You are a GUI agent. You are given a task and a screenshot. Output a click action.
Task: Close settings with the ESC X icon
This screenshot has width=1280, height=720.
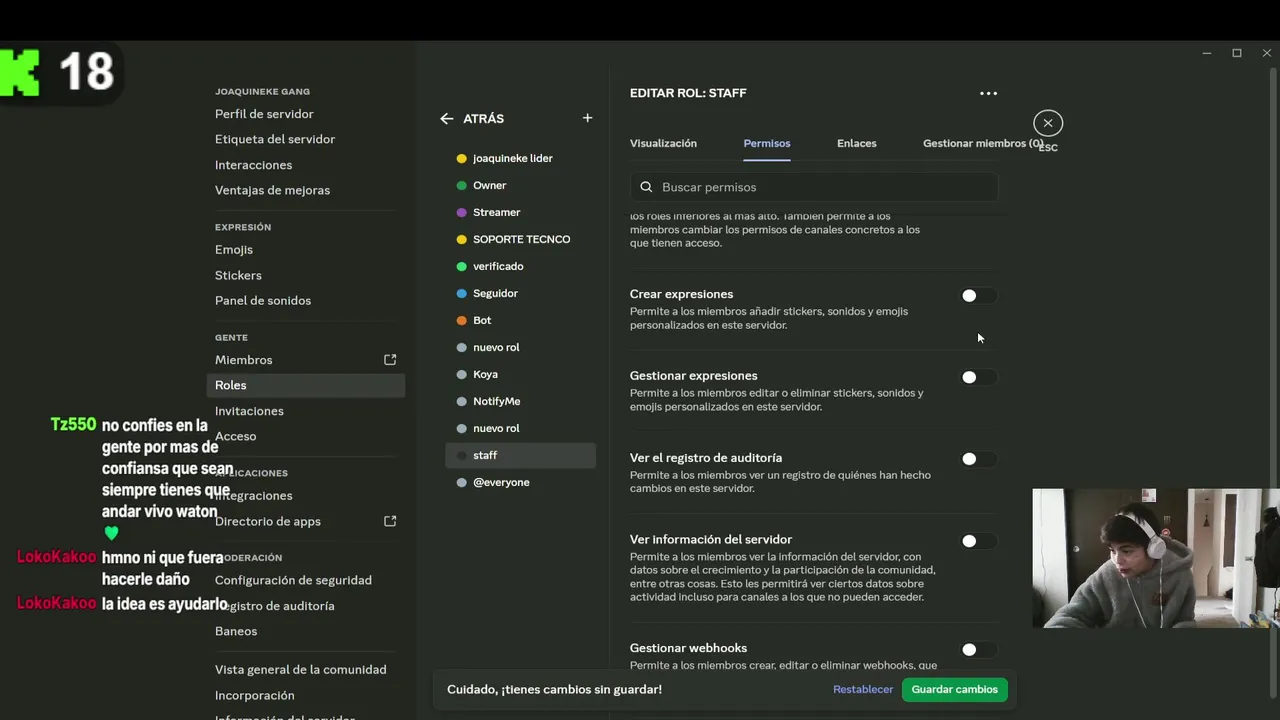point(1047,123)
